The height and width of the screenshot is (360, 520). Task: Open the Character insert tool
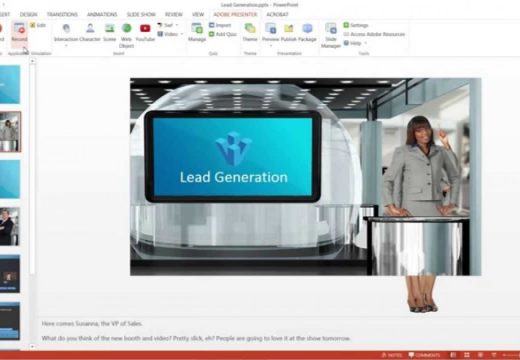click(90, 33)
